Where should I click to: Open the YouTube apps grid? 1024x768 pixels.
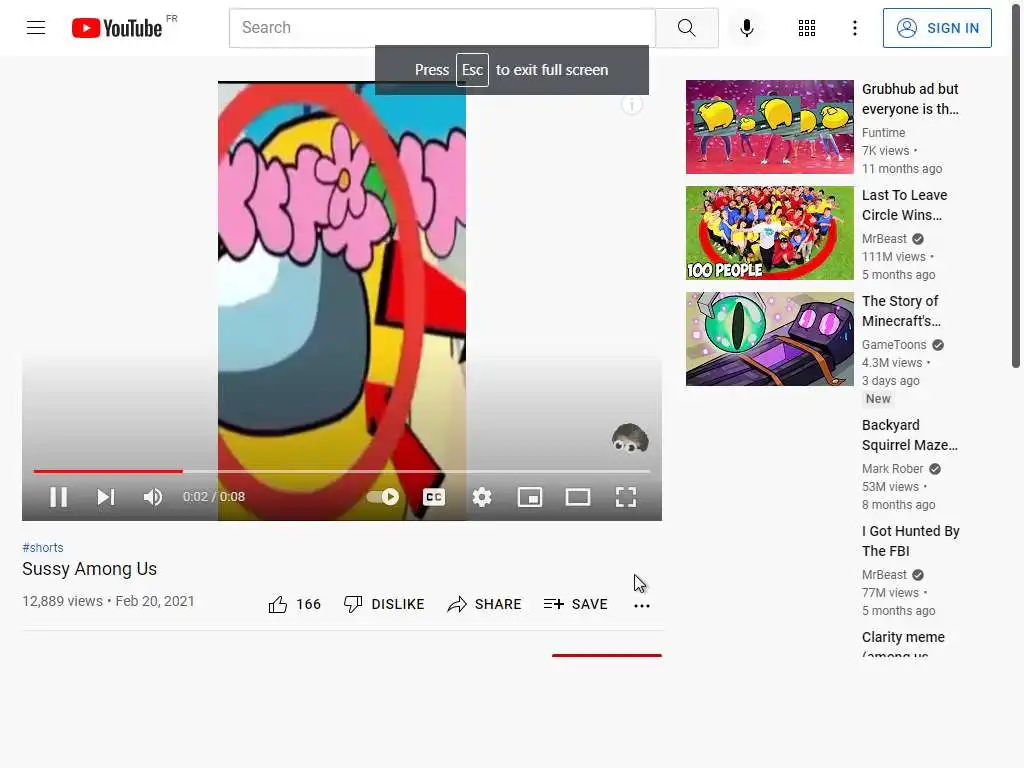[807, 27]
